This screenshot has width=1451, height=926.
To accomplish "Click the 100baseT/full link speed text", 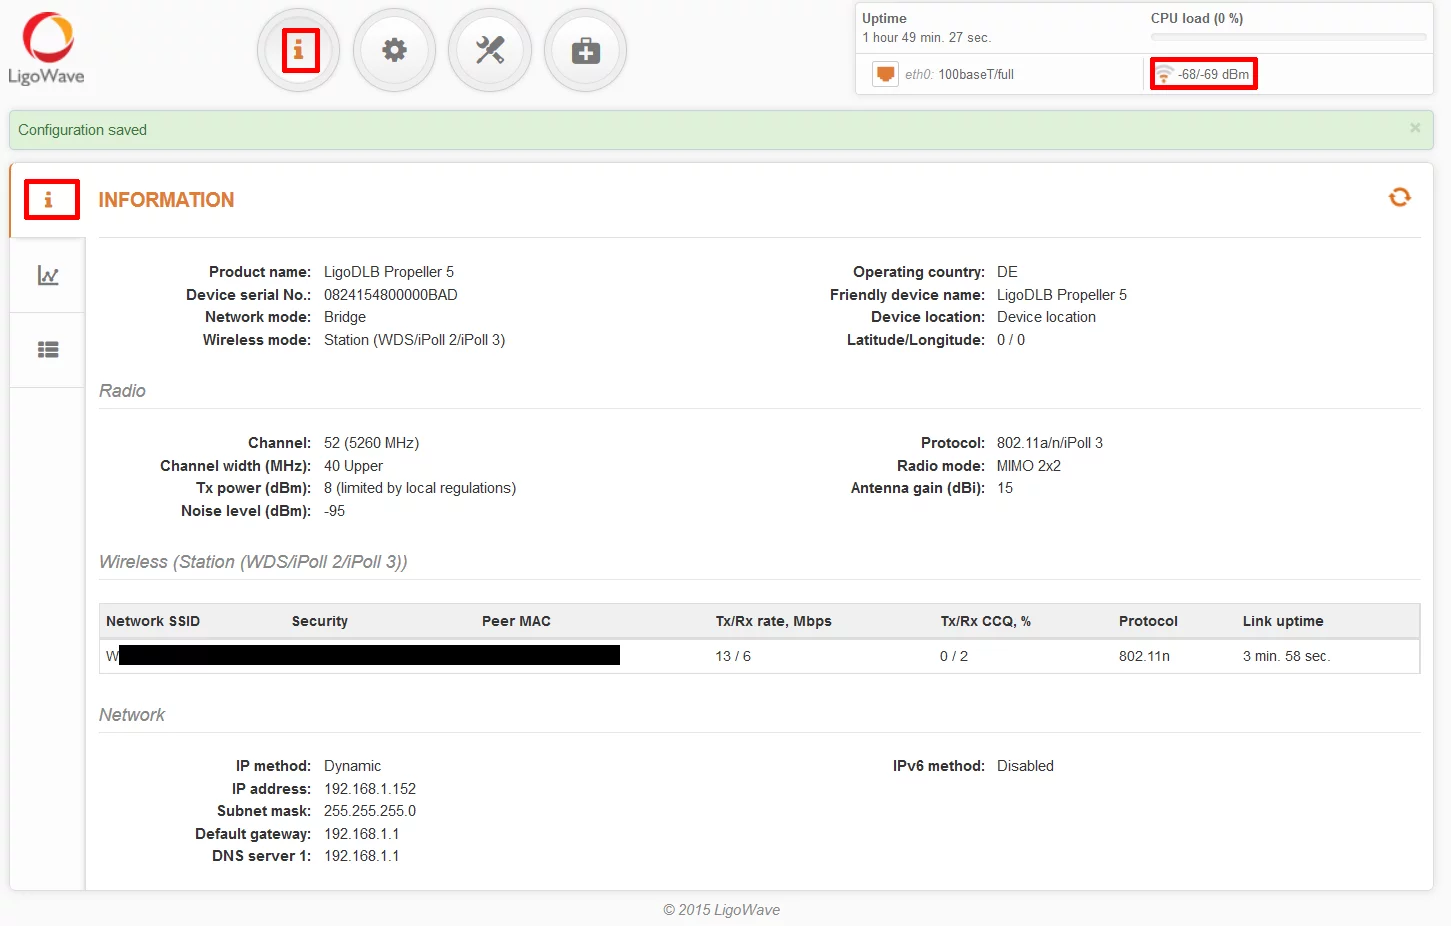I will tap(976, 74).
